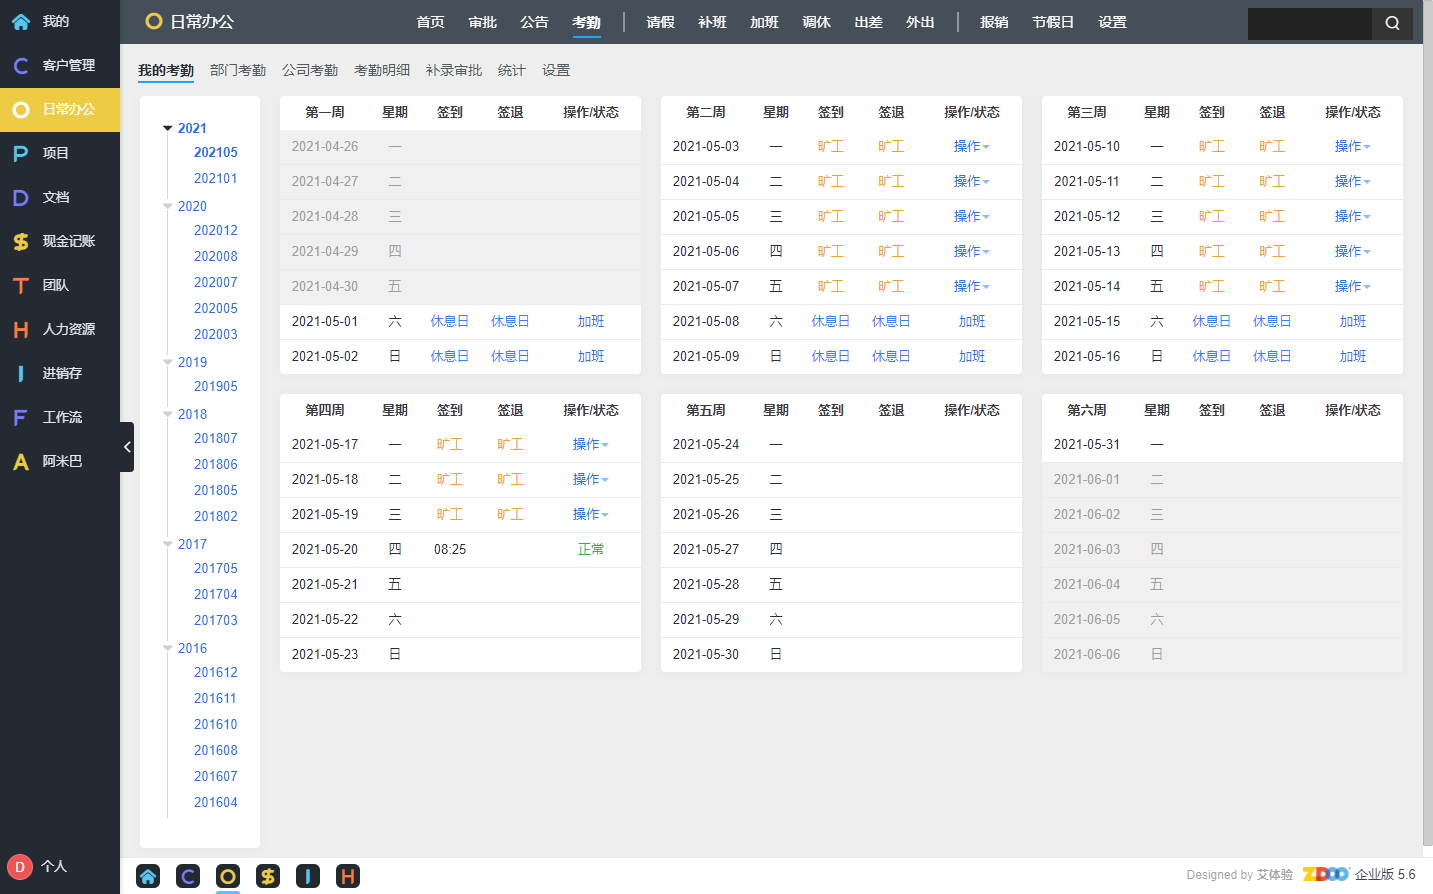Switch to 统计 tab
Viewport: 1433px width, 894px height.
[512, 70]
